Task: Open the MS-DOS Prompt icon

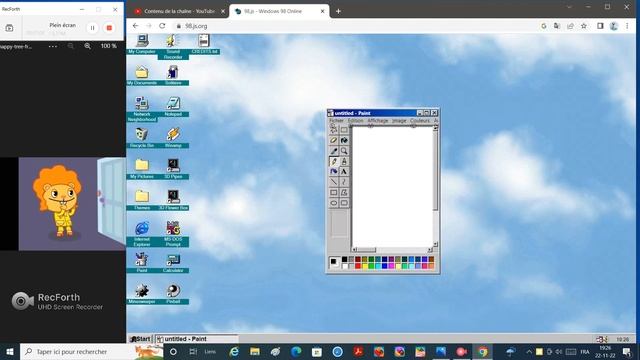Action: pyautogui.click(x=173, y=233)
